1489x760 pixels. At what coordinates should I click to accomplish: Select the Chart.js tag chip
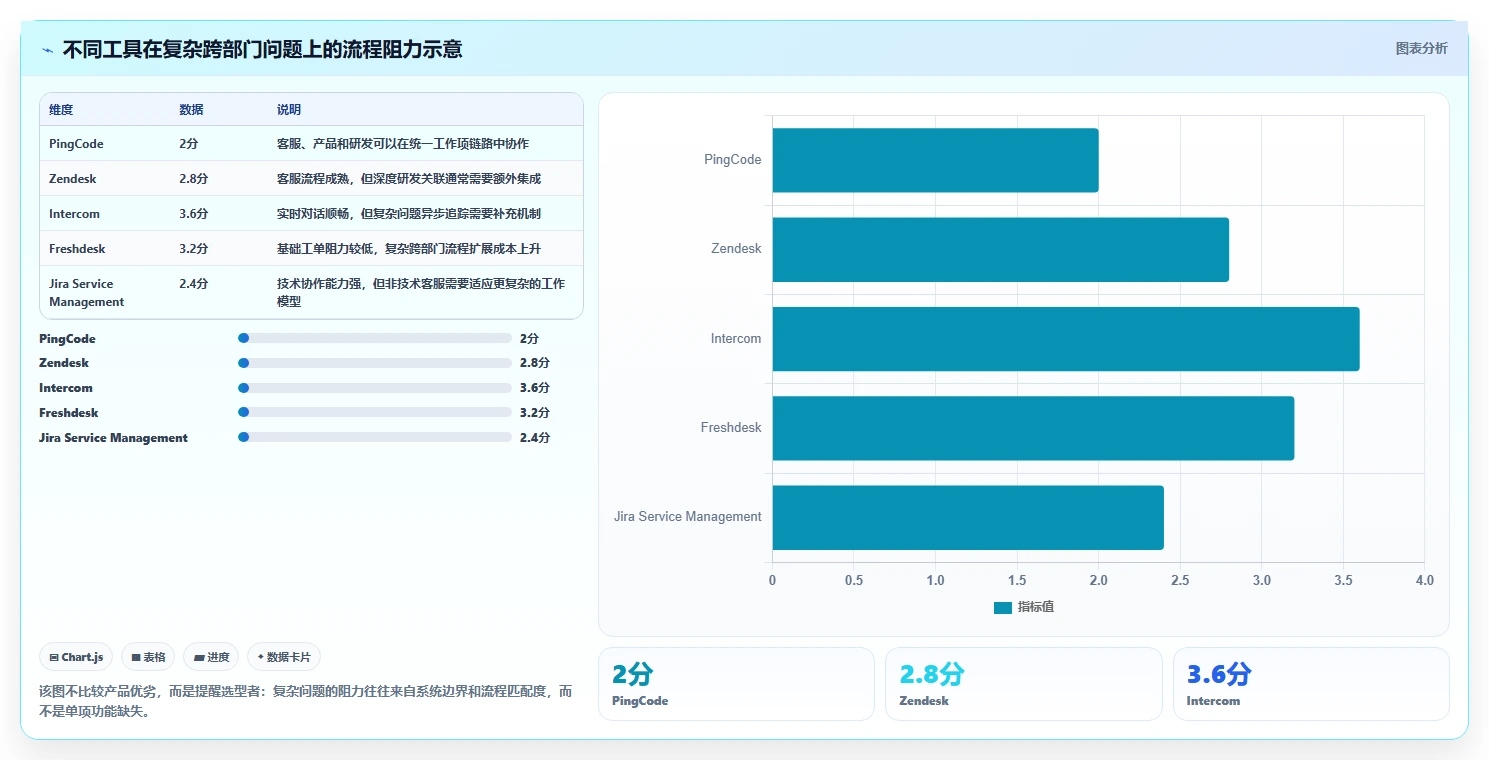[77, 657]
